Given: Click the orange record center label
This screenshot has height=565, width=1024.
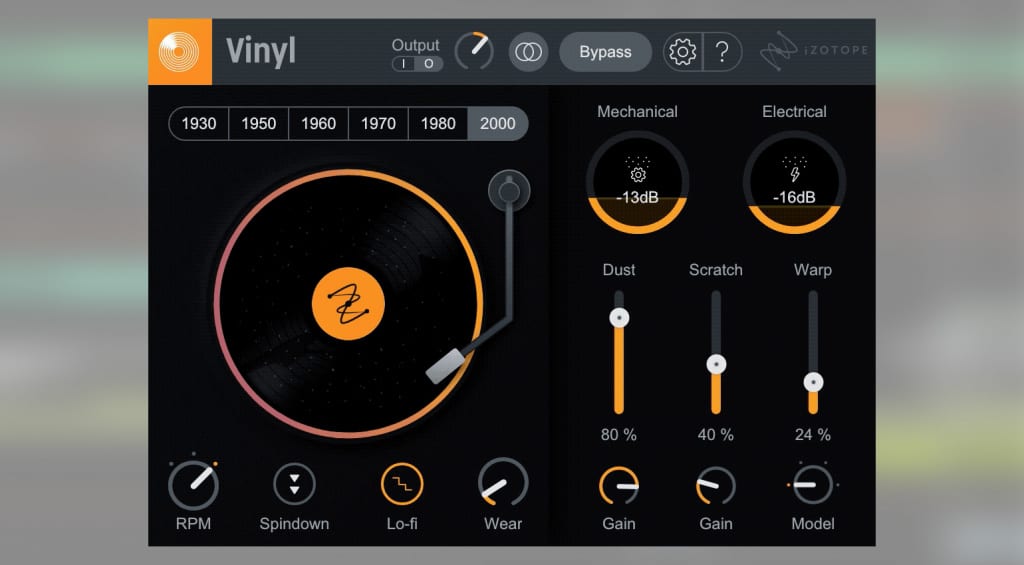Looking at the screenshot, I should click(x=348, y=304).
